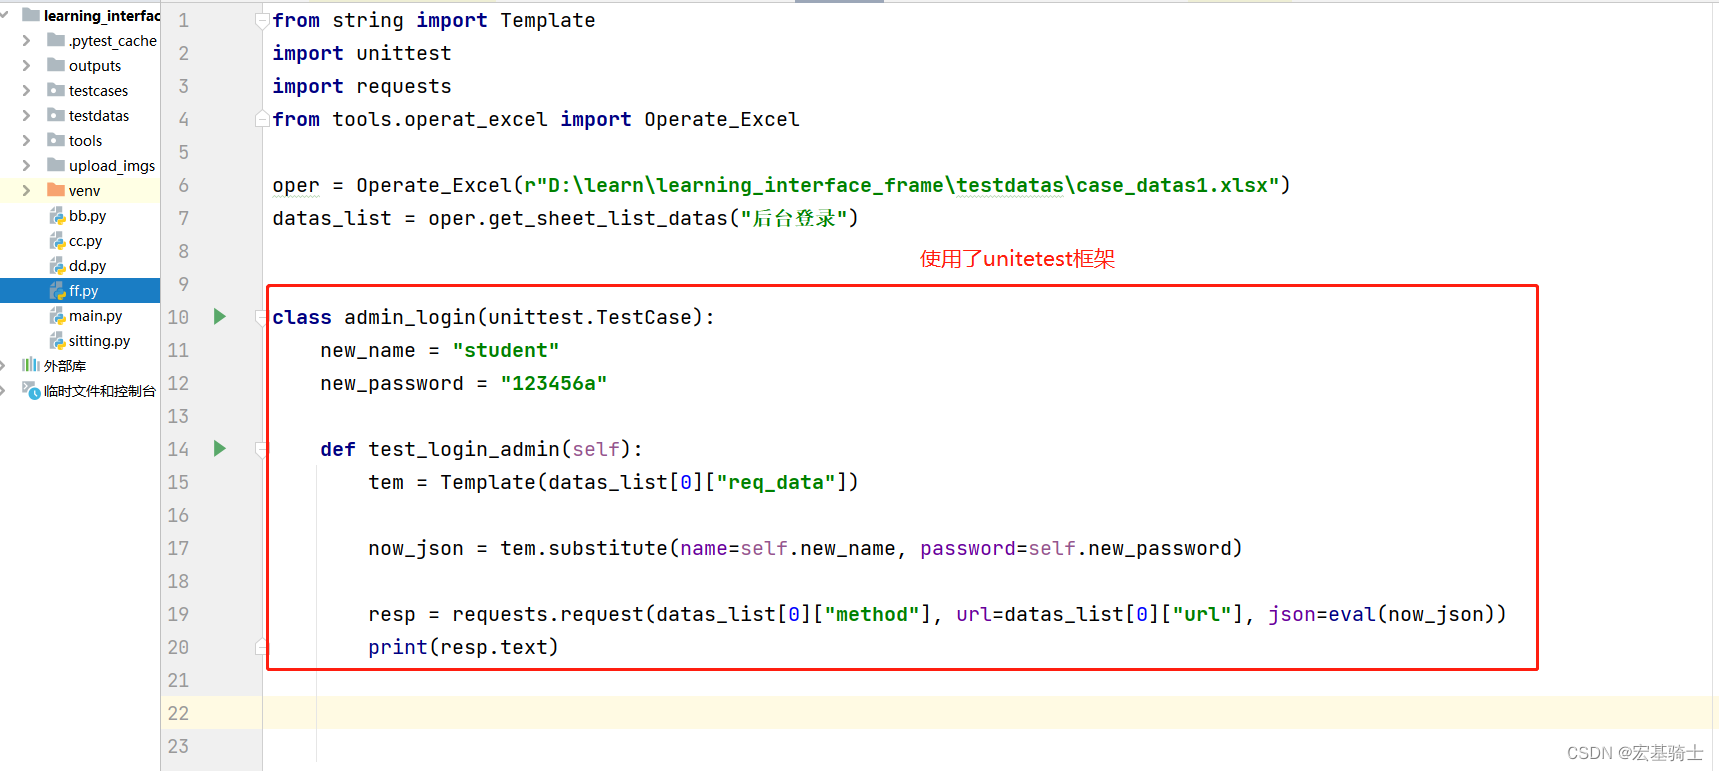Click the testcases package folder icon

[x=56, y=90]
